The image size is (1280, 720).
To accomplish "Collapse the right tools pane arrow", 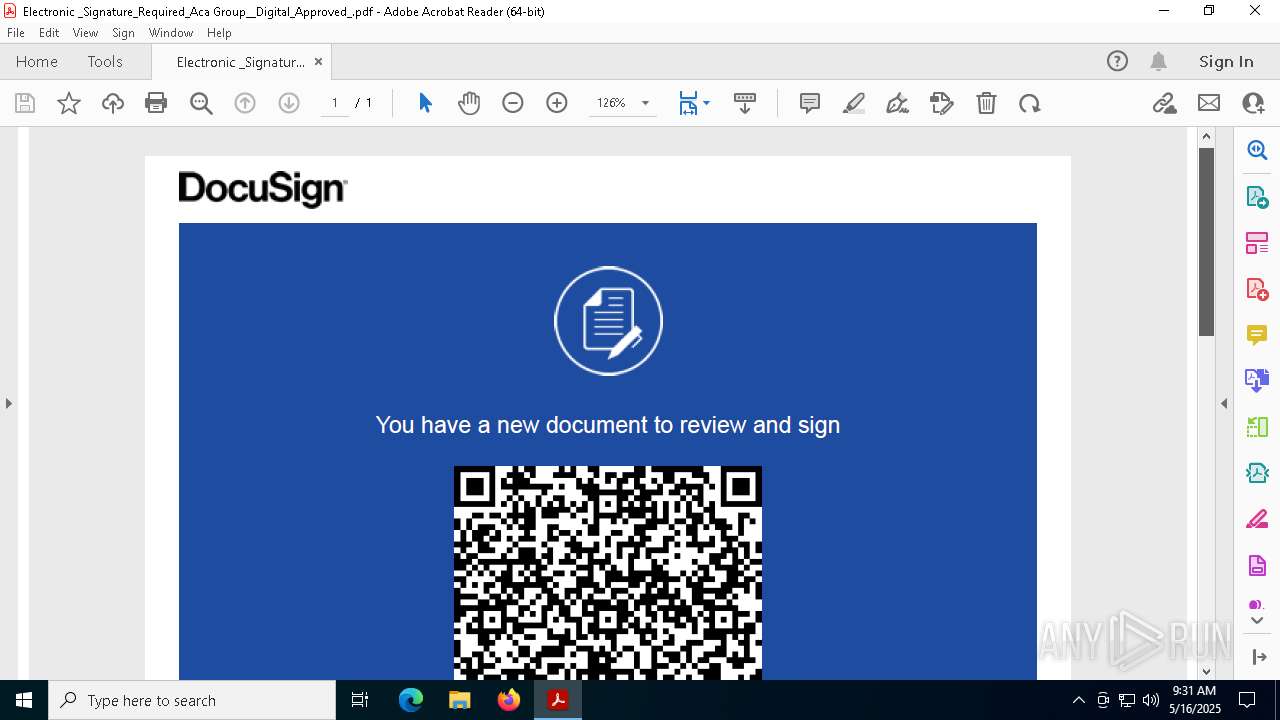I will 1224,403.
